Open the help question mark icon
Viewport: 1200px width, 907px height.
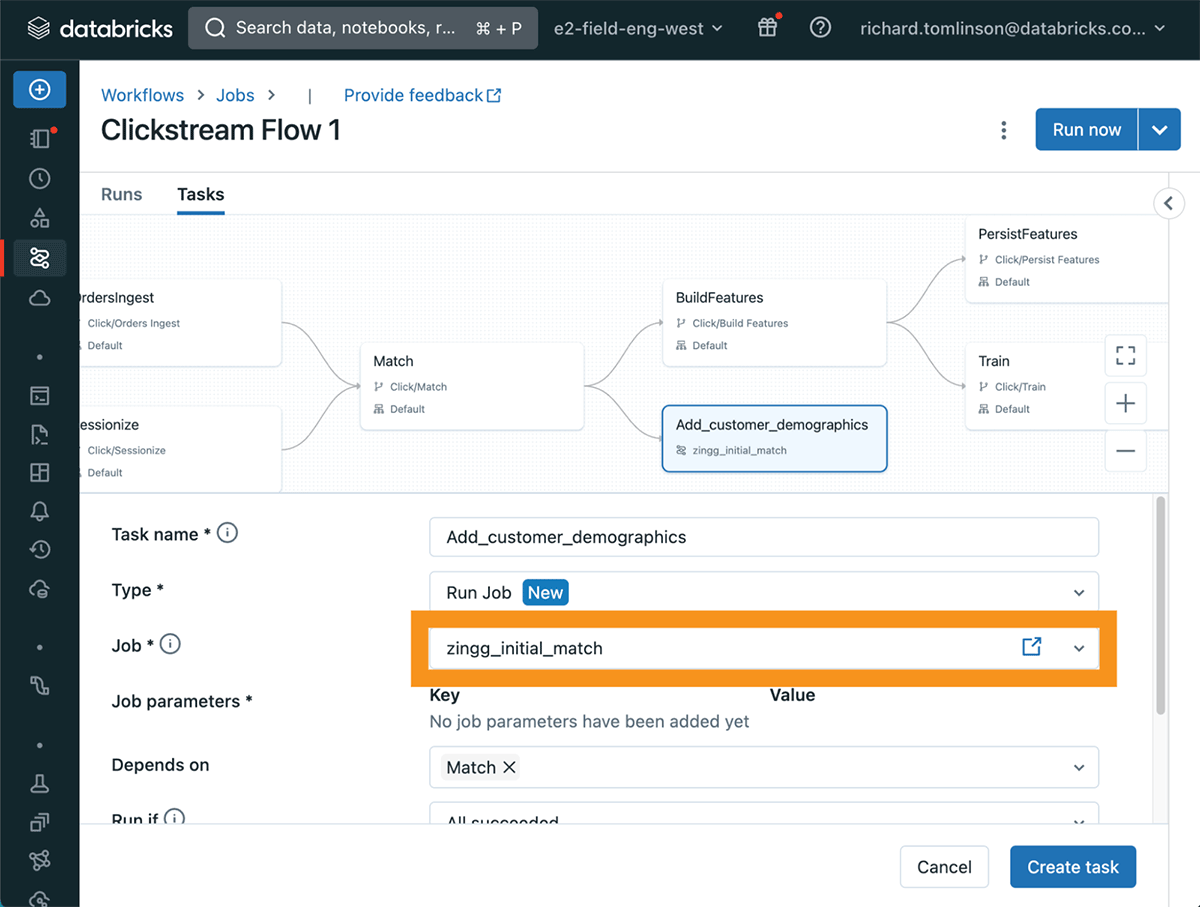point(820,28)
